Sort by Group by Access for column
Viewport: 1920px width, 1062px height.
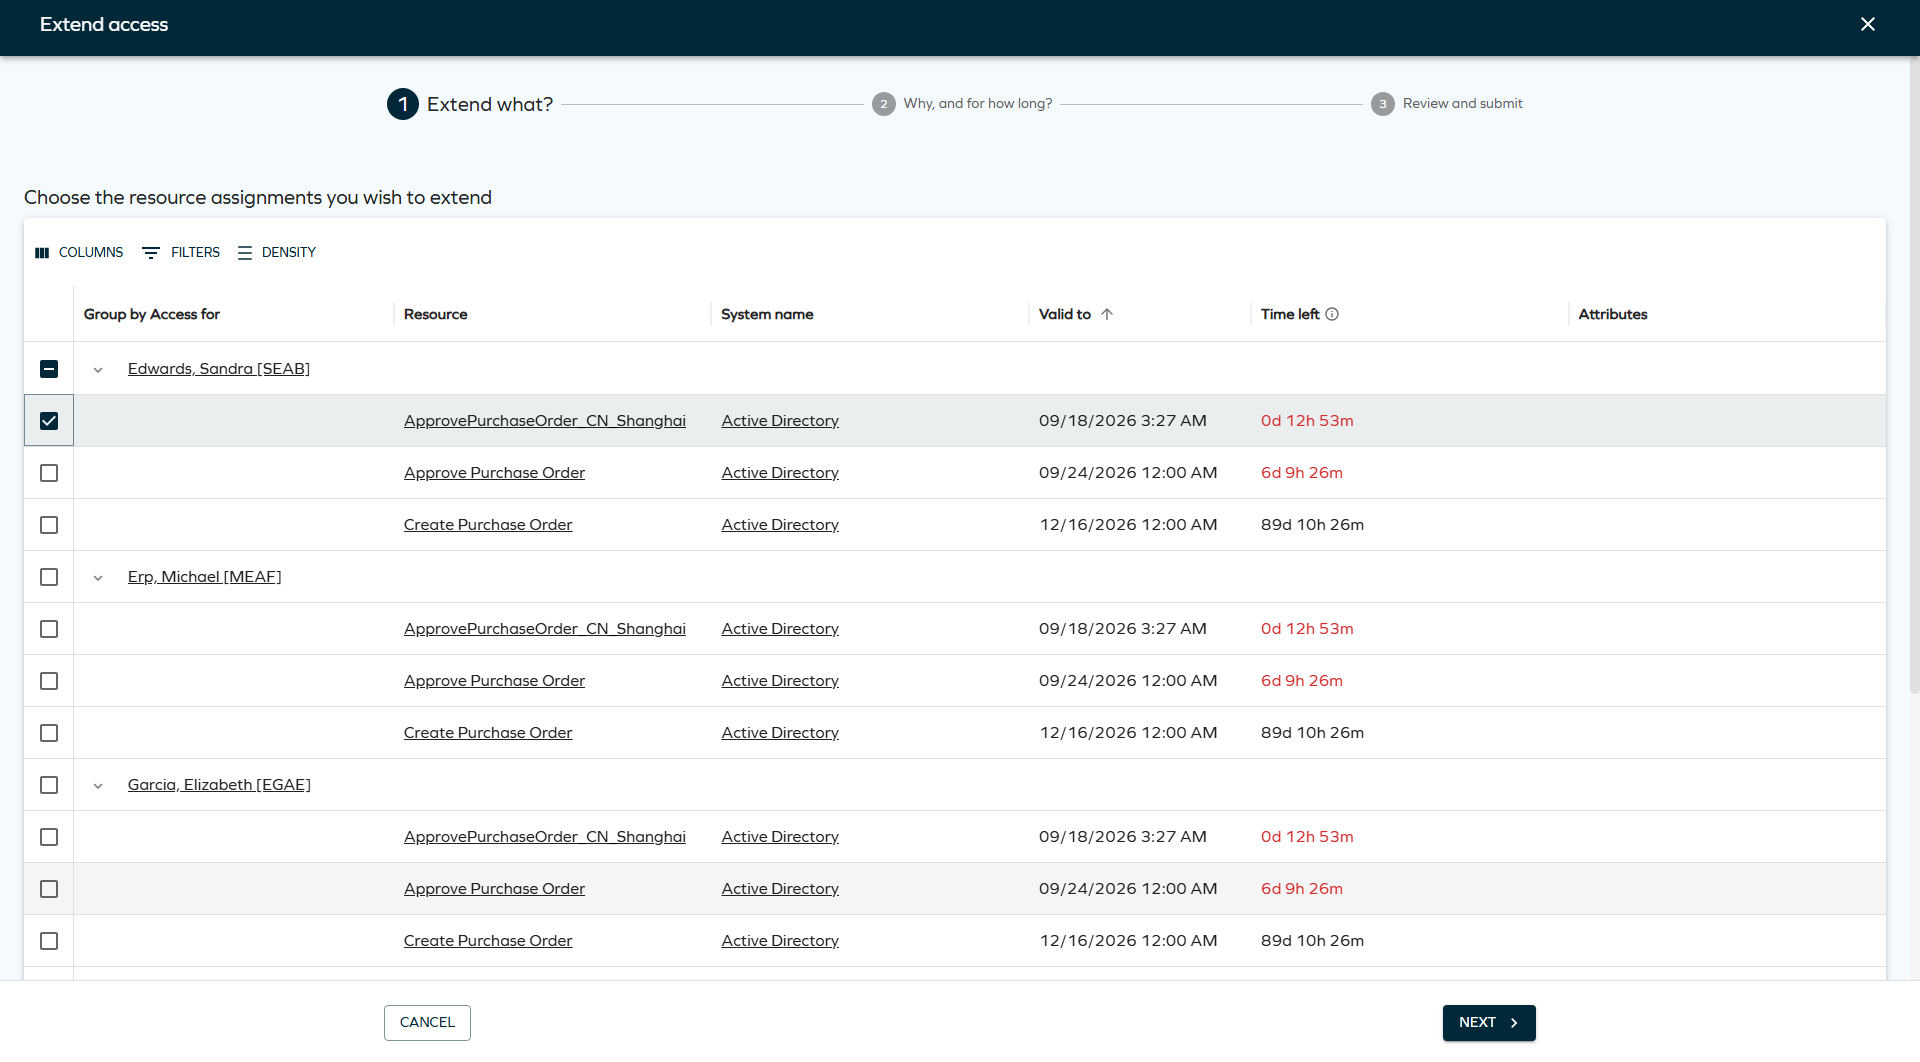[152, 314]
